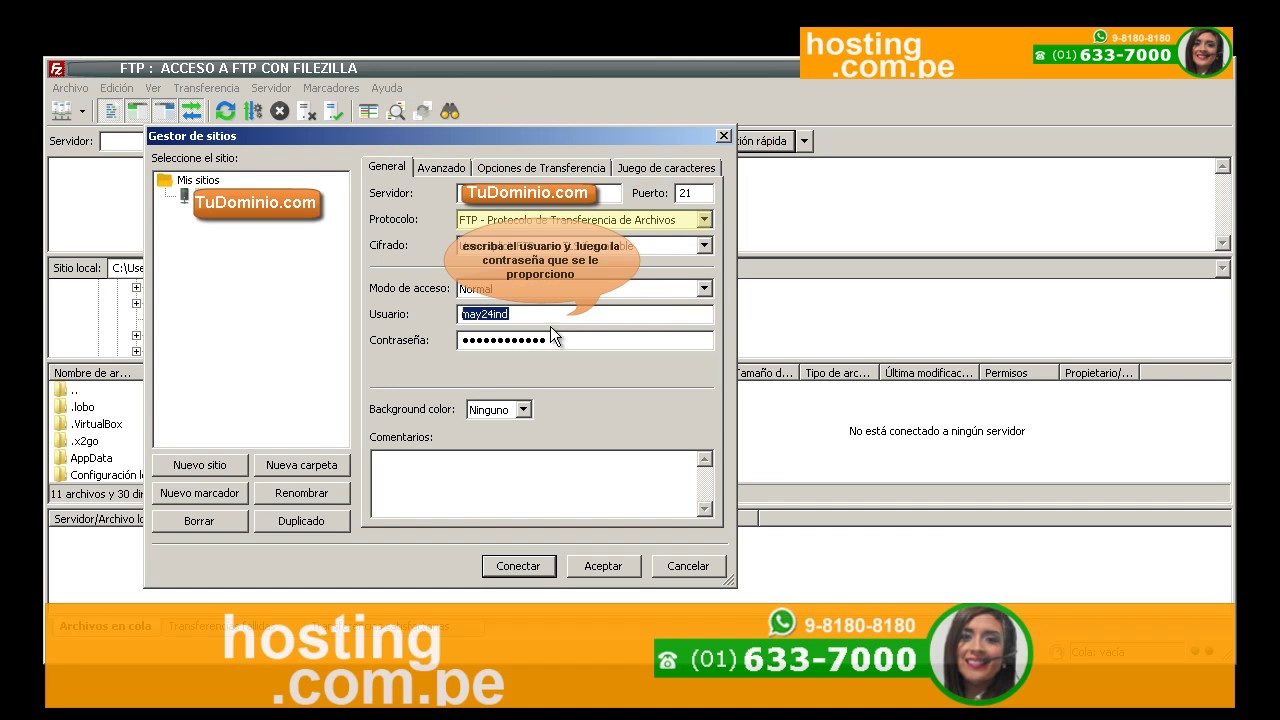Select the .lobo folder in local list
Image resolution: width=1280 pixels, height=720 pixels.
pyautogui.click(x=82, y=407)
